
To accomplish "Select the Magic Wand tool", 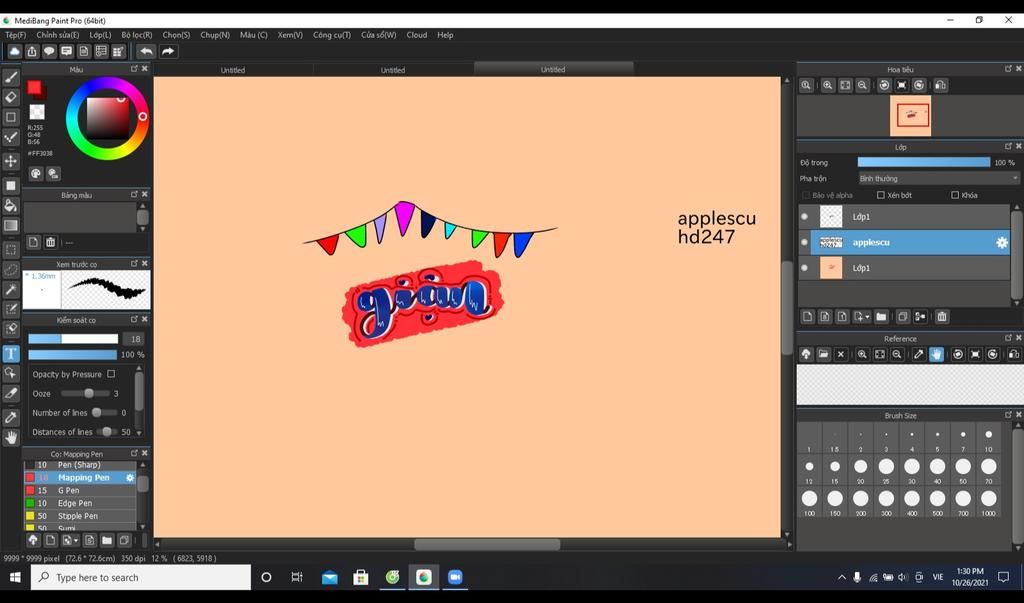I will (11, 289).
